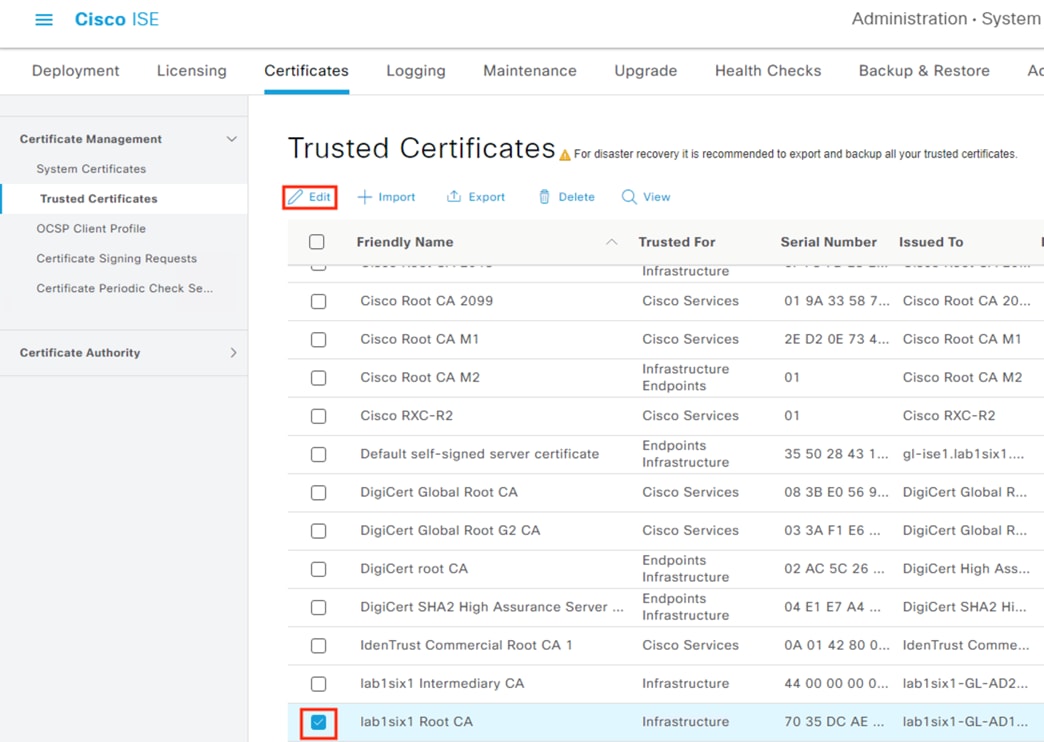Open the Upgrade tab
This screenshot has width=1044, height=742.
(645, 71)
